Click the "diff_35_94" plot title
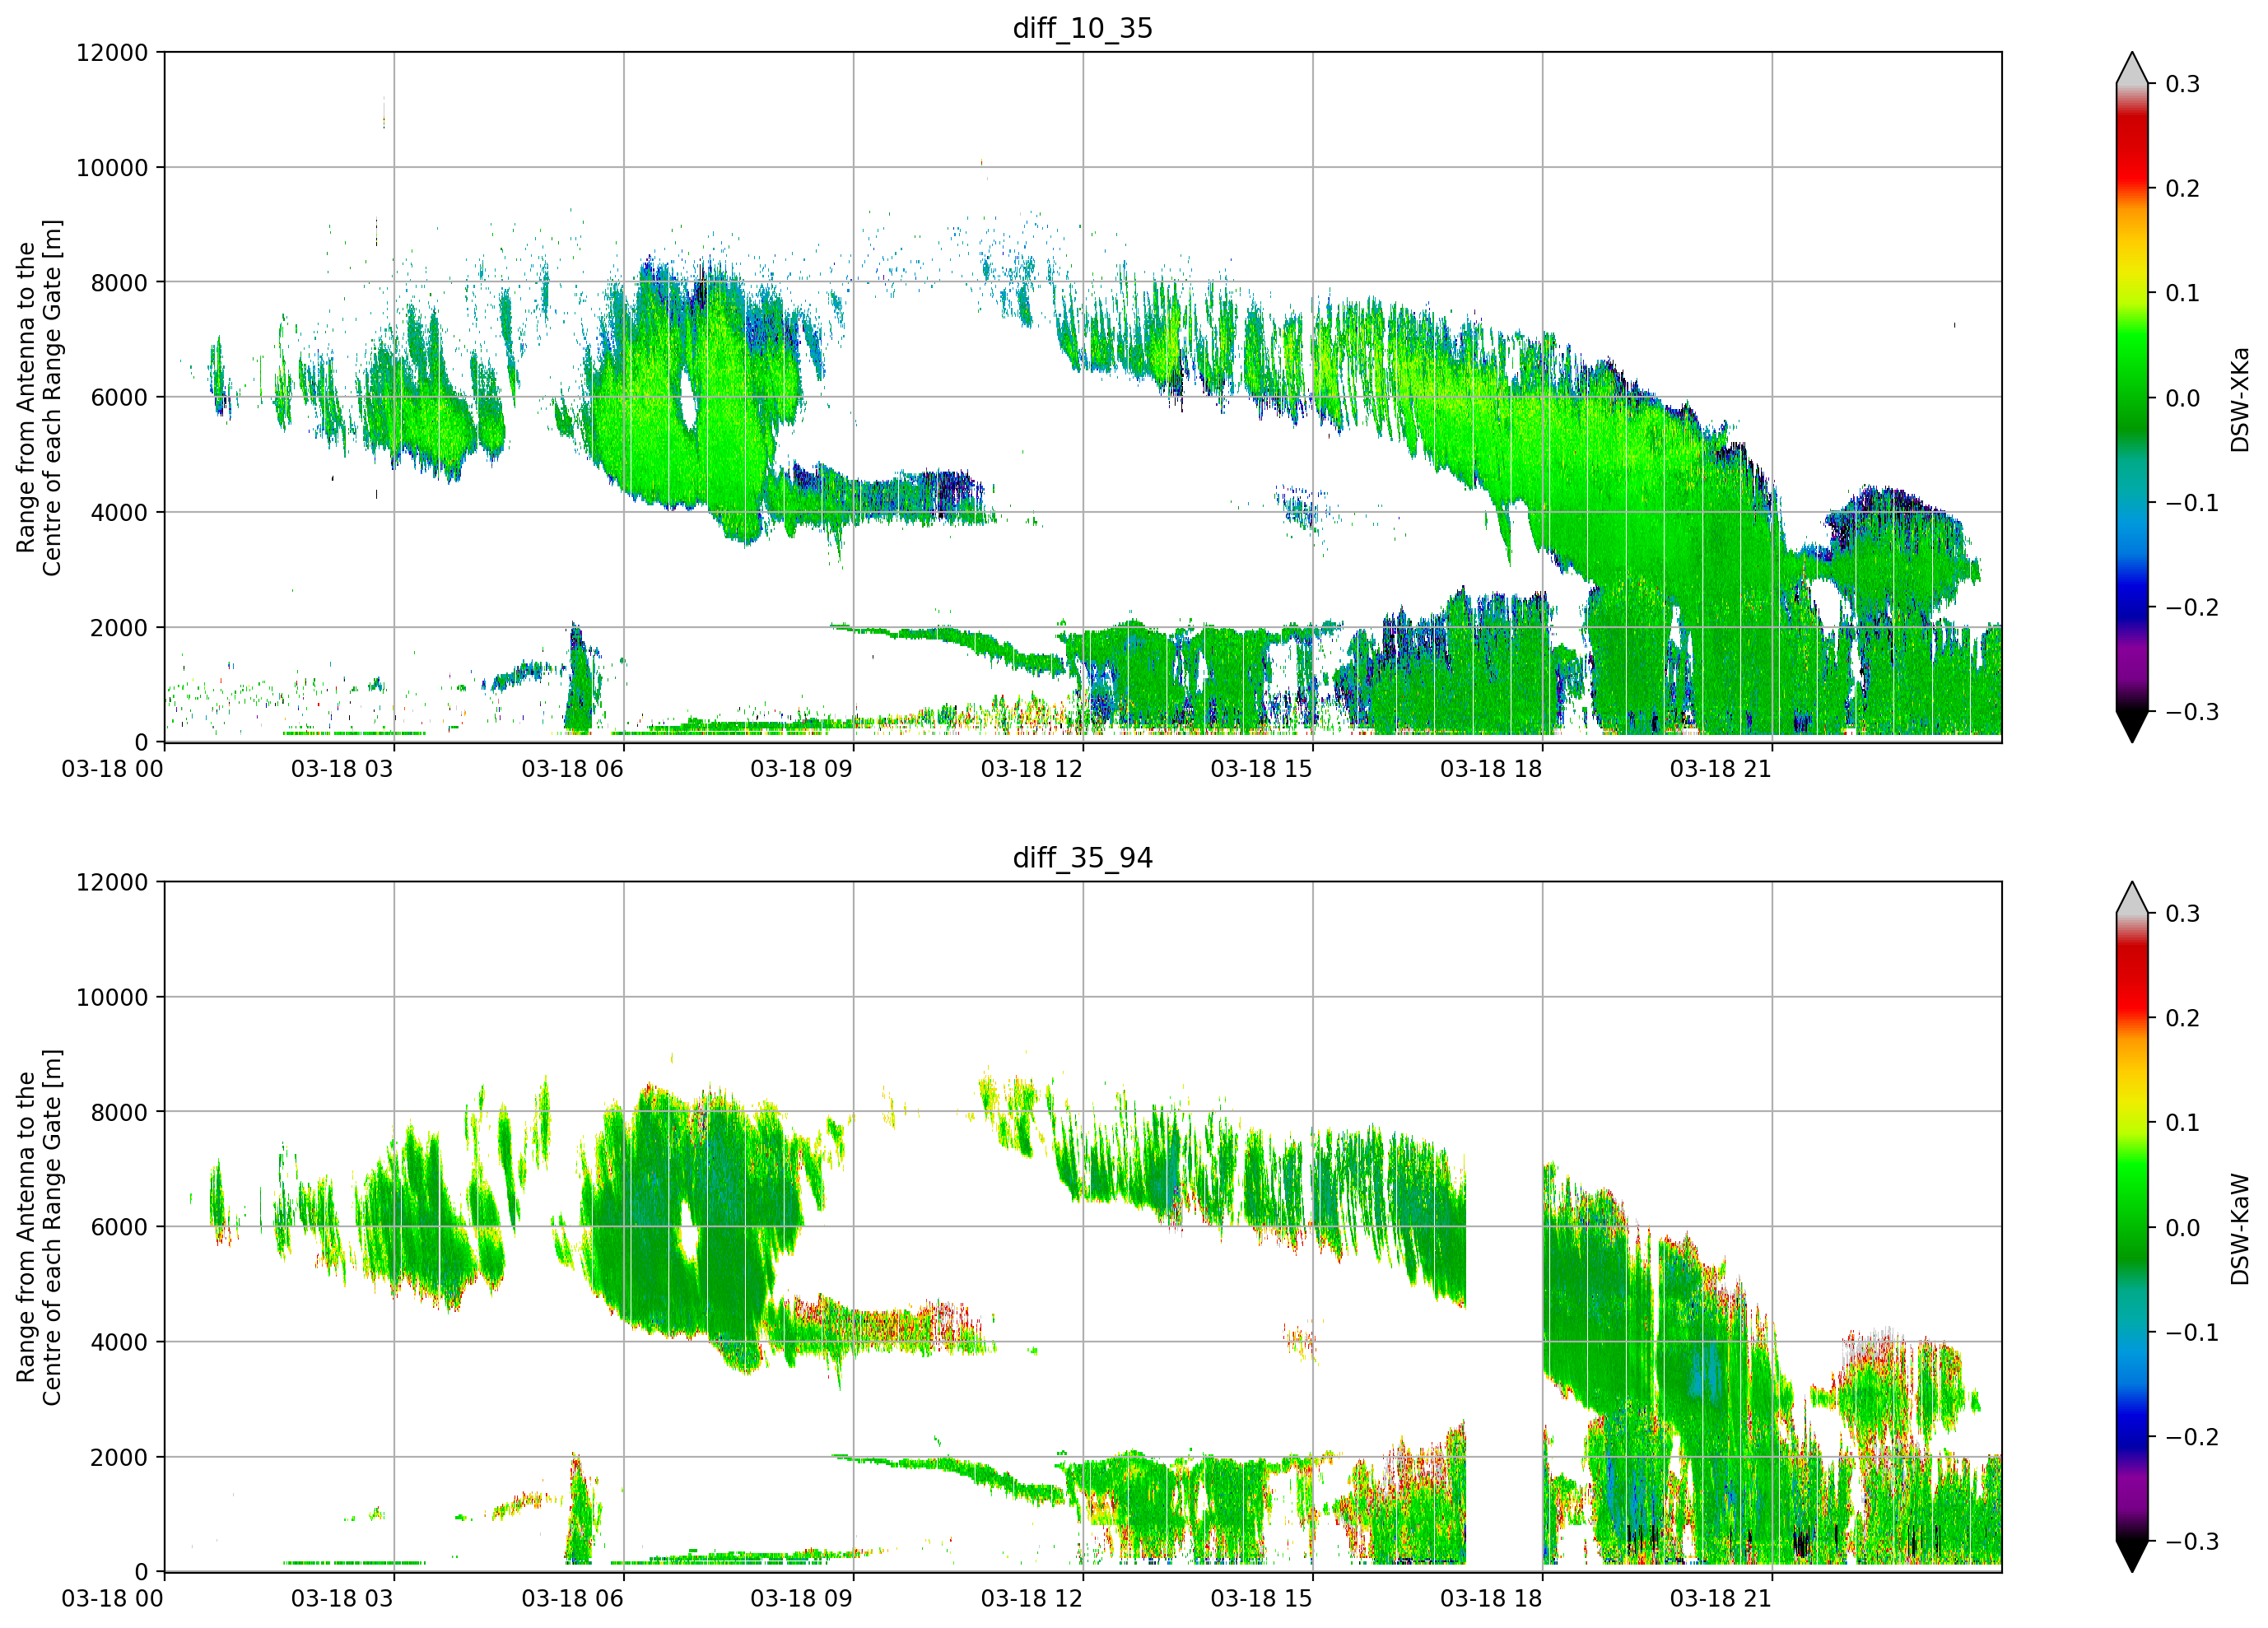Image resolution: width=2268 pixels, height=1628 pixels. point(1082,858)
